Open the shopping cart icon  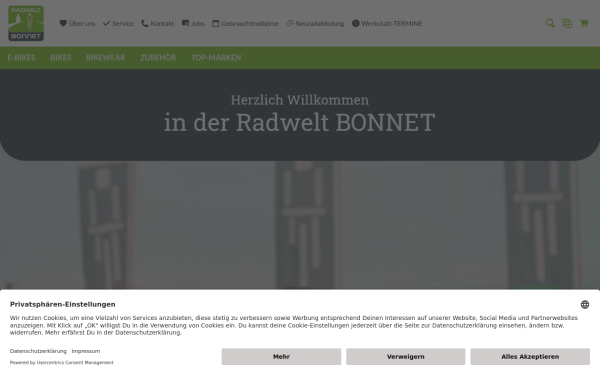584,23
